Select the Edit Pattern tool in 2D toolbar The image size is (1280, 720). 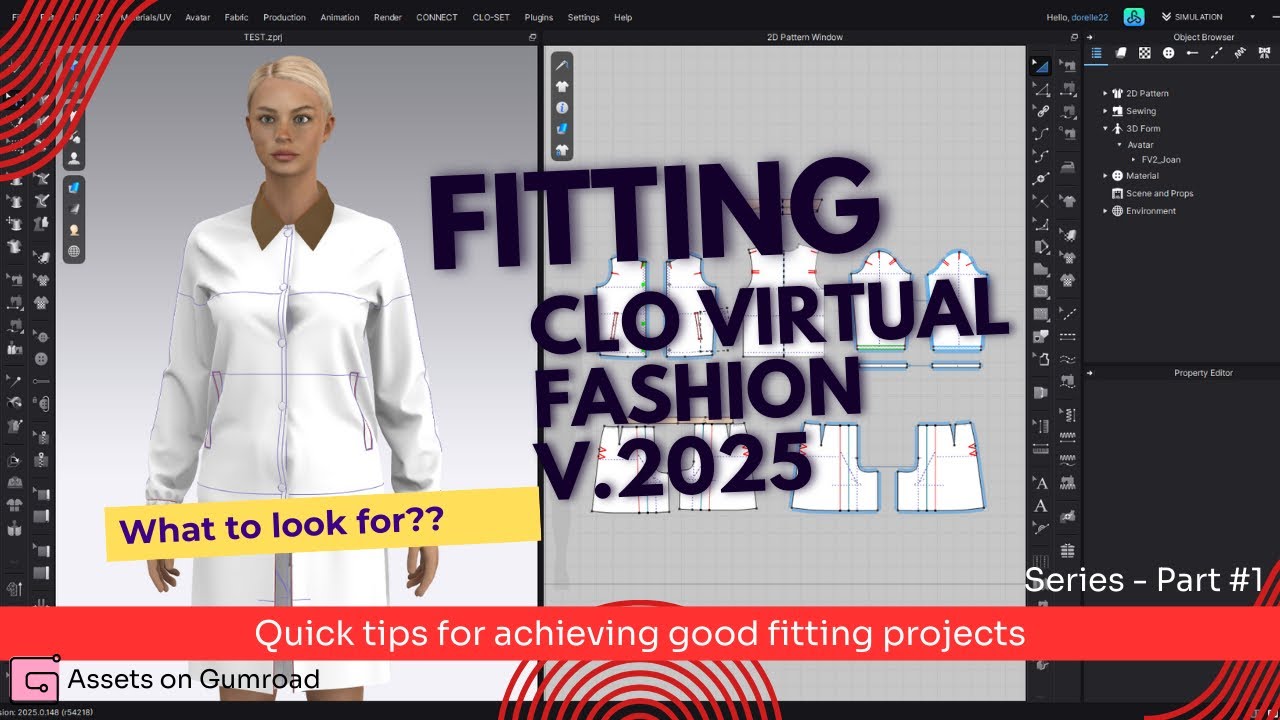click(x=1041, y=67)
